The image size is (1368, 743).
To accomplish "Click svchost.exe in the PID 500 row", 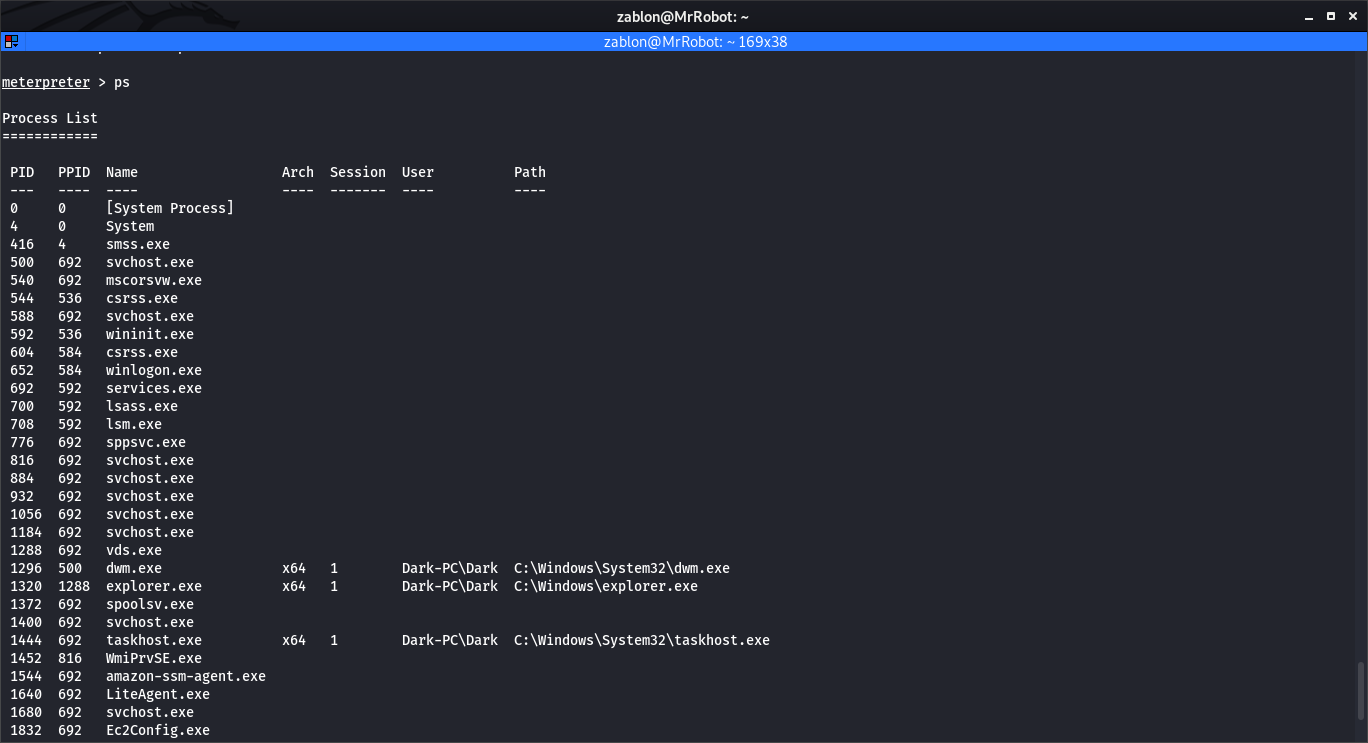I will pyautogui.click(x=150, y=262).
